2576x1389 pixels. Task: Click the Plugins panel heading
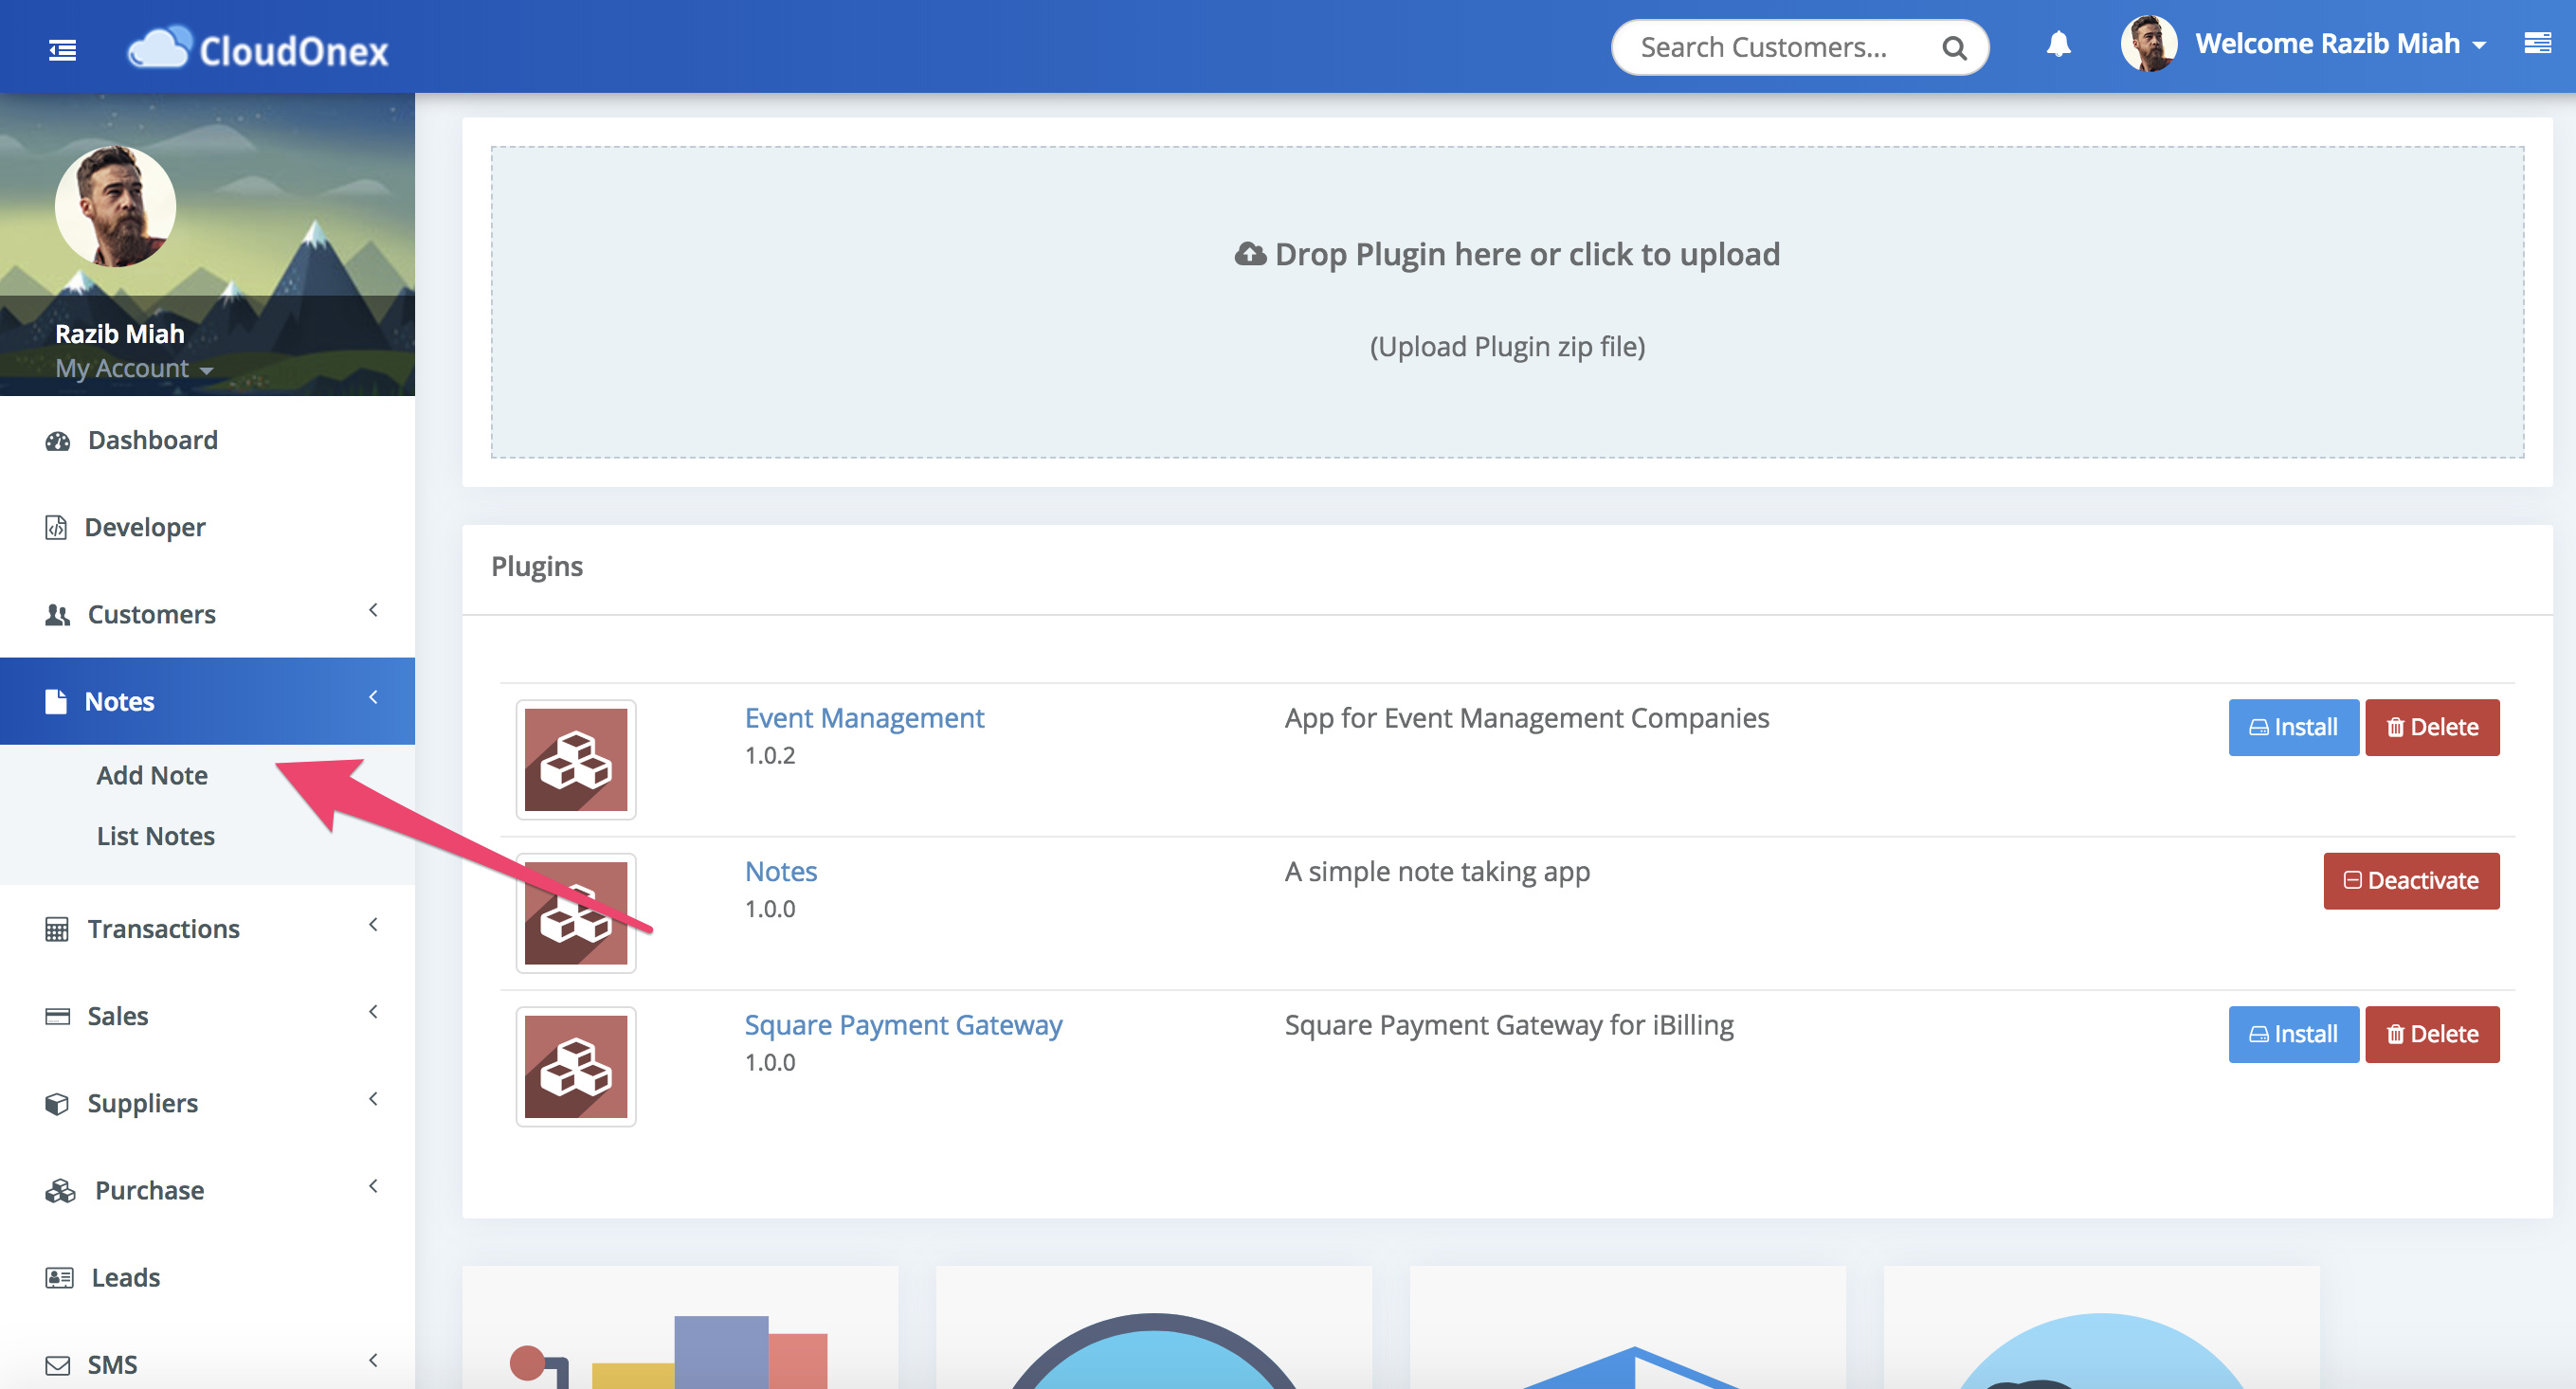pos(537,567)
